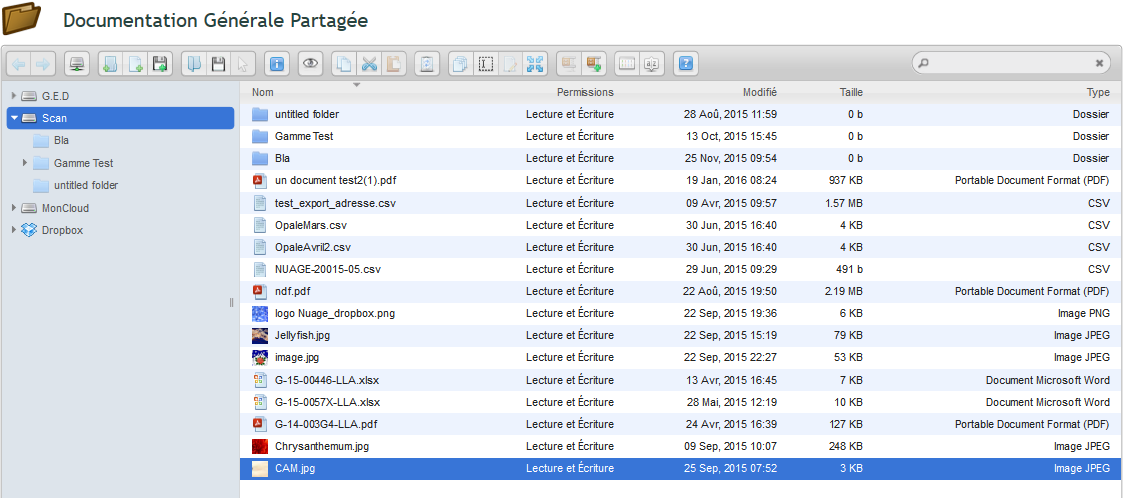Click the rename icon with text cursor
1130x498 pixels.
[486, 64]
